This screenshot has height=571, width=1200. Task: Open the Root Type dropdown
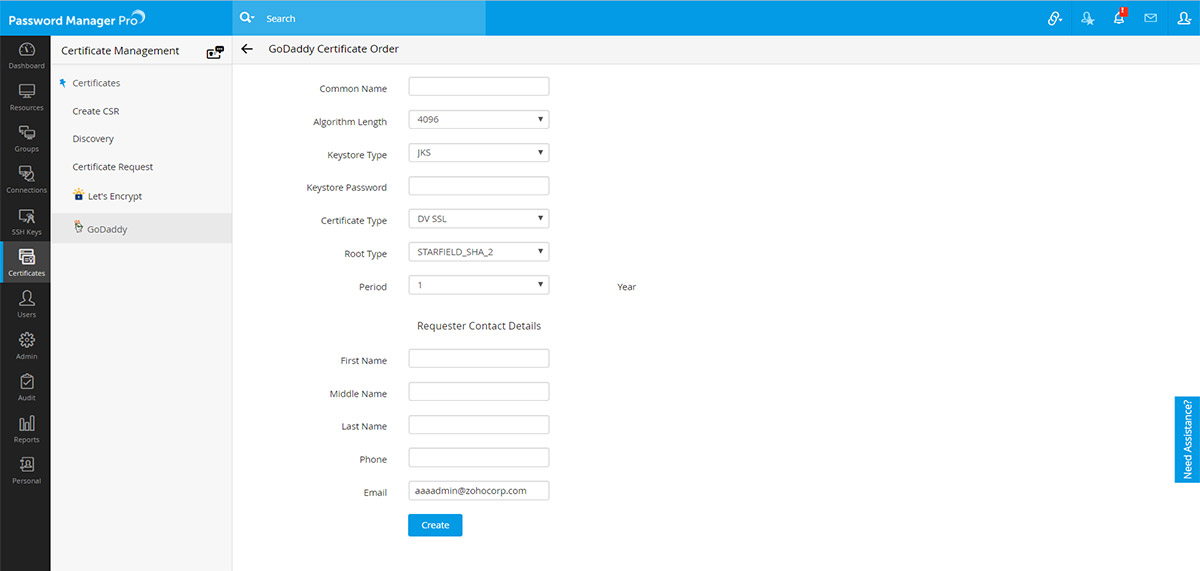479,252
